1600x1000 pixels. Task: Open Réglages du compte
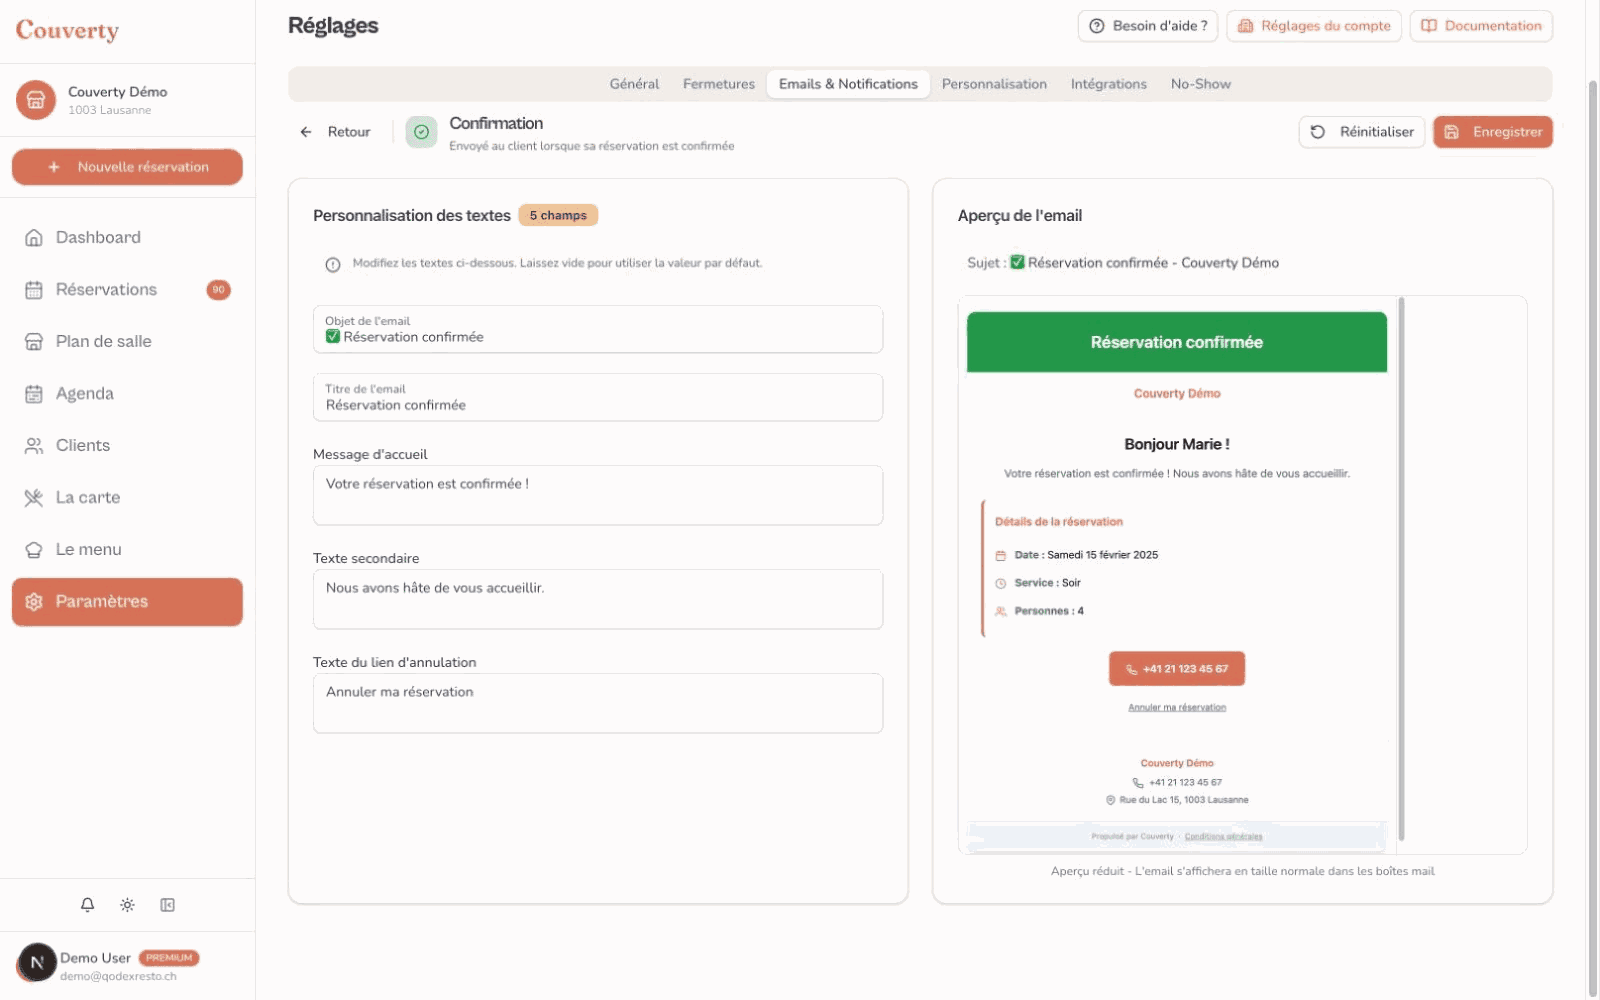(x=1314, y=26)
